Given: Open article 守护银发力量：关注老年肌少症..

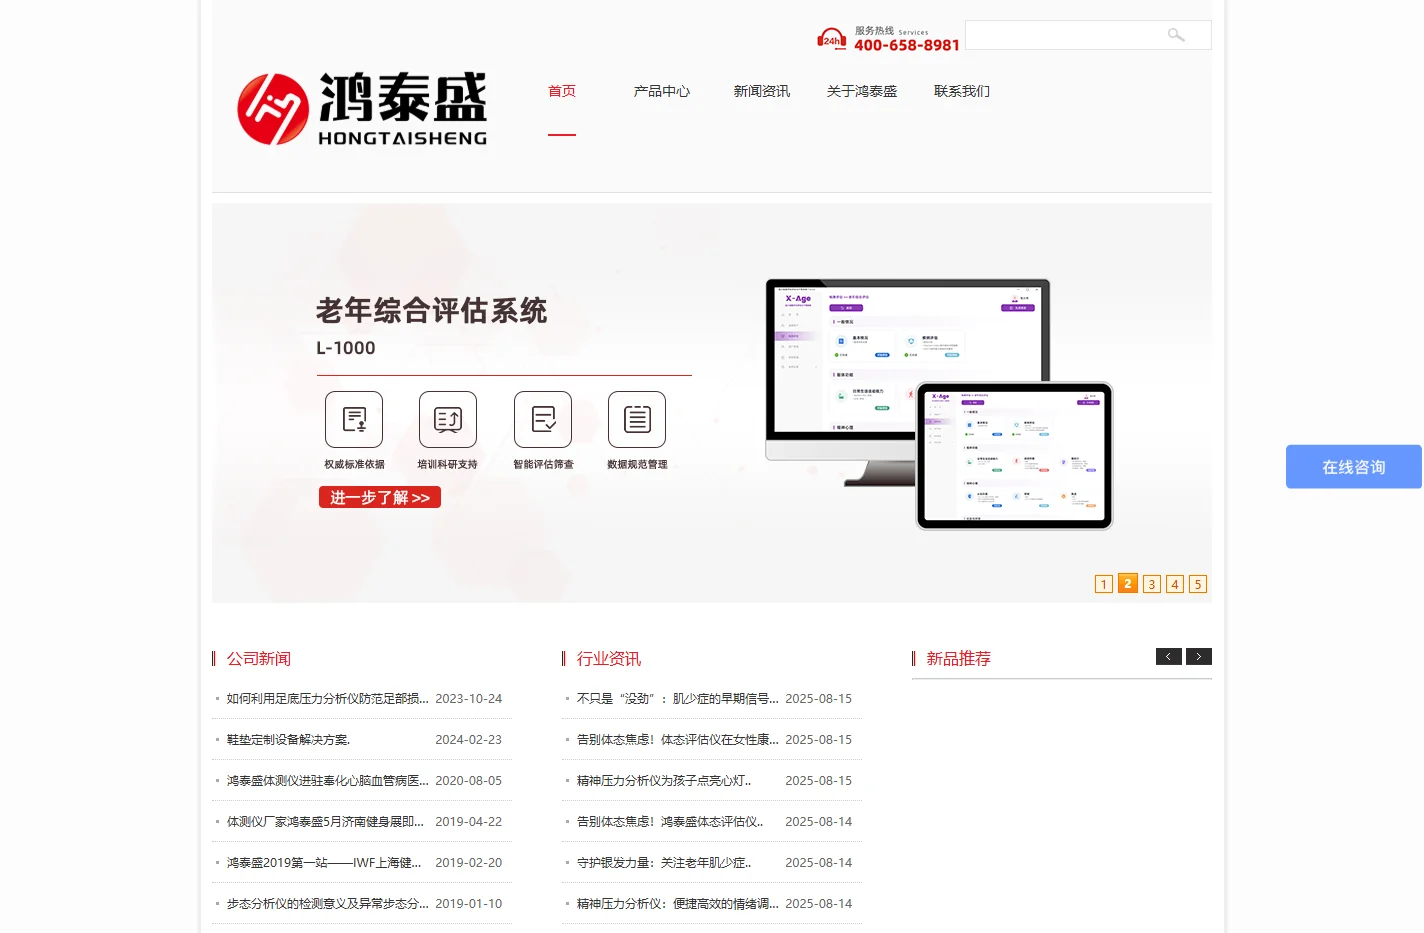Looking at the screenshot, I should [x=664, y=863].
